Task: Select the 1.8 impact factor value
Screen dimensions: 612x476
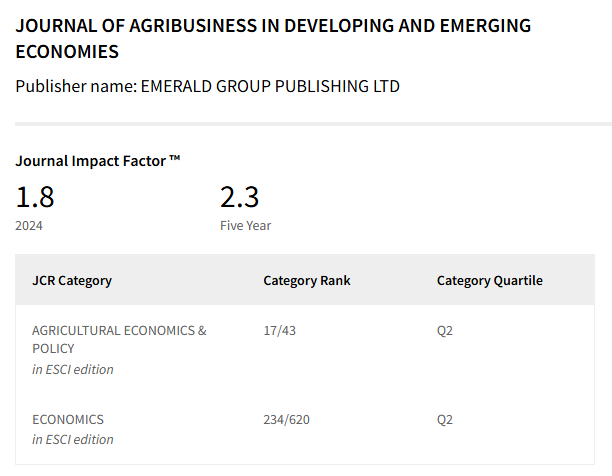Action: 35,195
